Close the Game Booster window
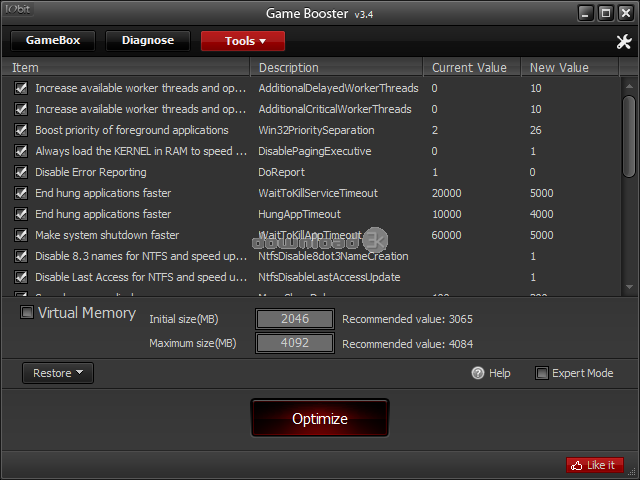This screenshot has width=640, height=480. (x=626, y=13)
